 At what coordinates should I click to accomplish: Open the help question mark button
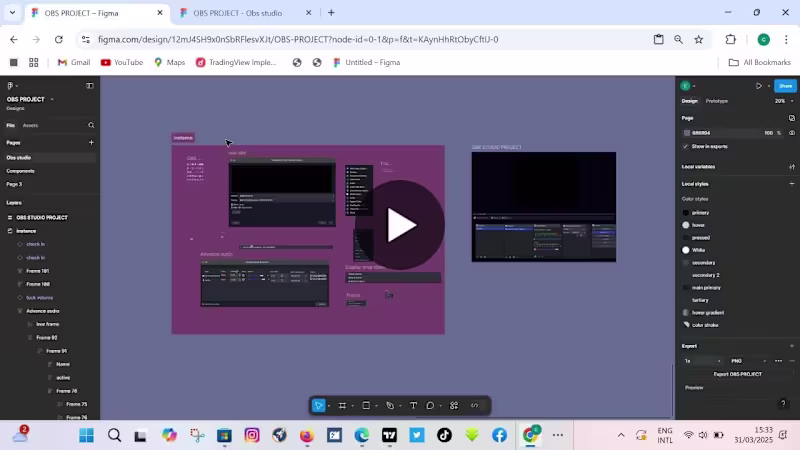[783, 404]
